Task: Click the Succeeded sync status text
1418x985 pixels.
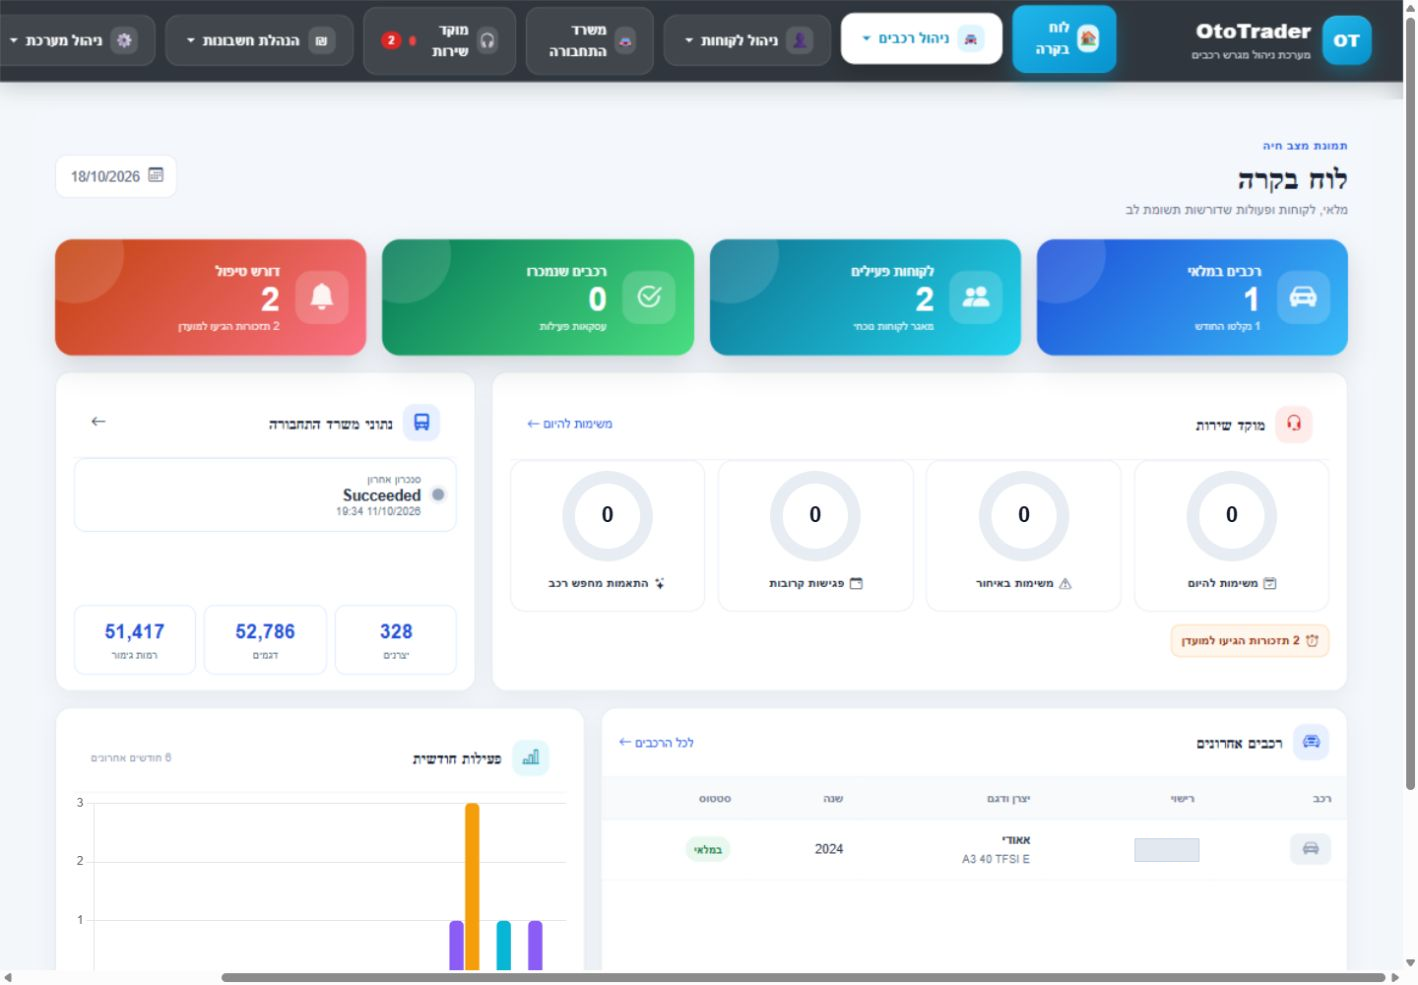Action: point(381,495)
